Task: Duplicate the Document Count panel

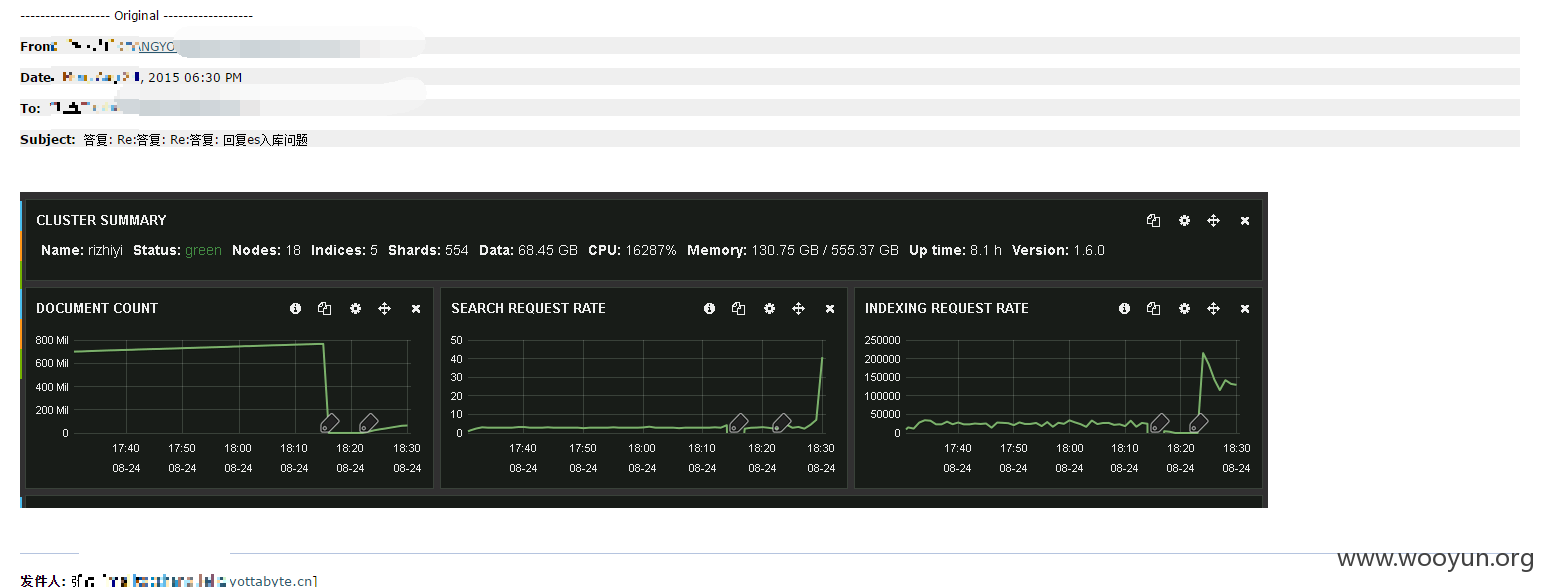Action: tap(324, 309)
